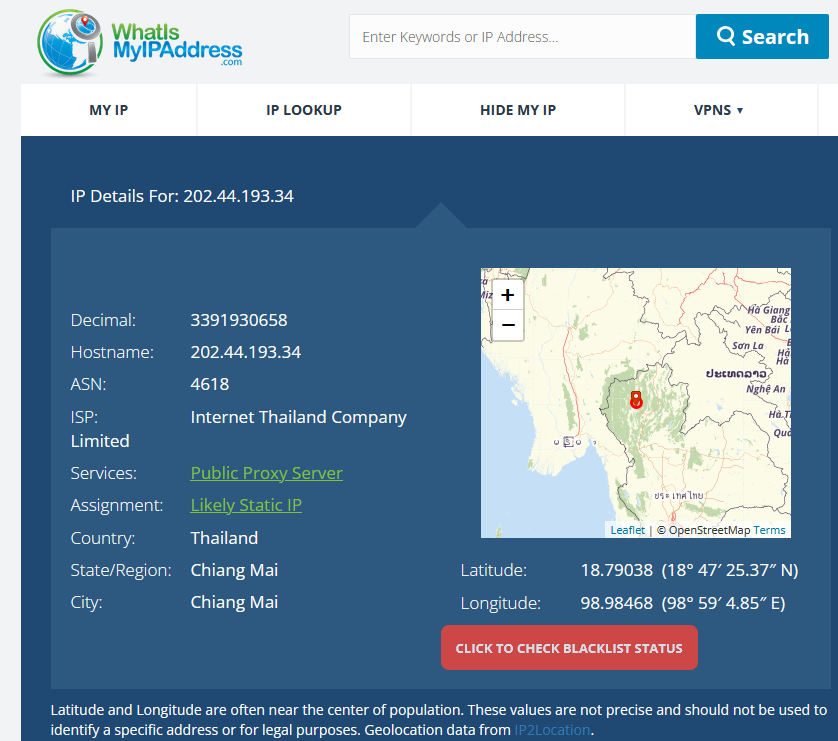Open the OpenStreetMap attribution link
This screenshot has width=838, height=741.
709,530
